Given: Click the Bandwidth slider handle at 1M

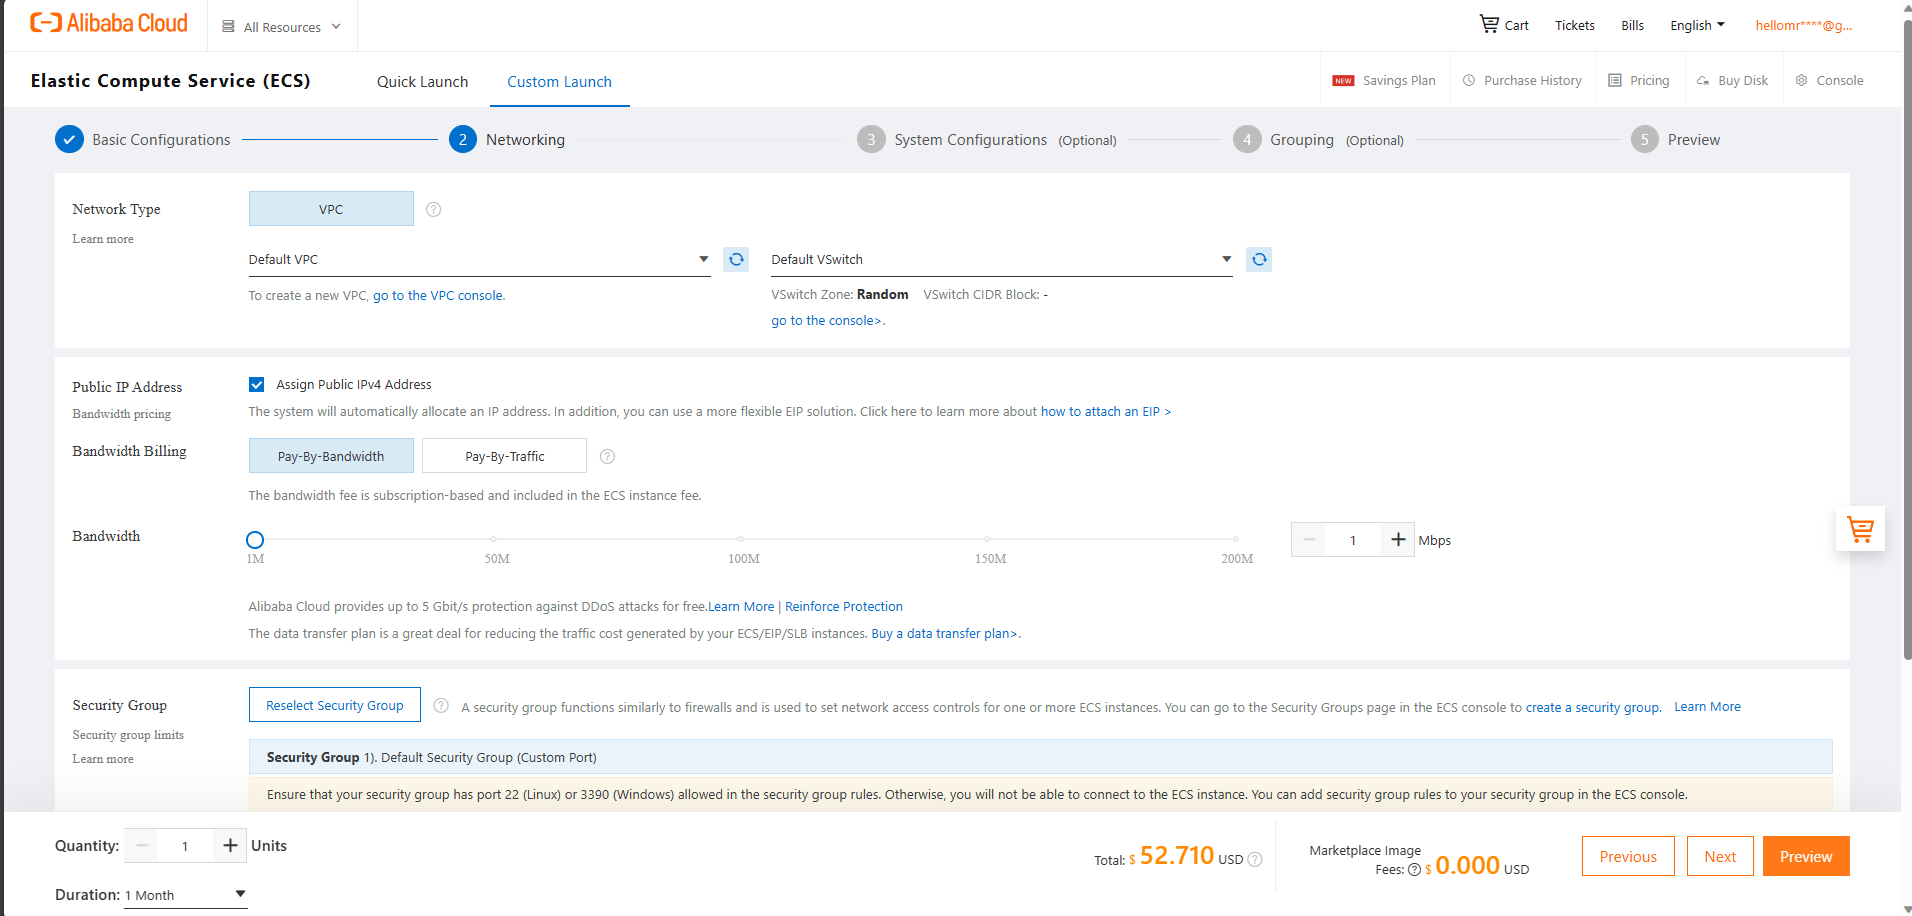Looking at the screenshot, I should (255, 540).
